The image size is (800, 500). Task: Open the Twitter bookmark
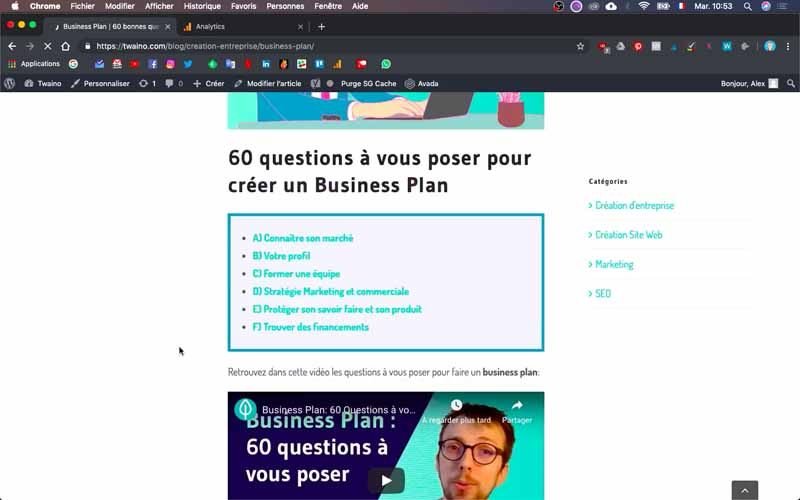click(188, 64)
